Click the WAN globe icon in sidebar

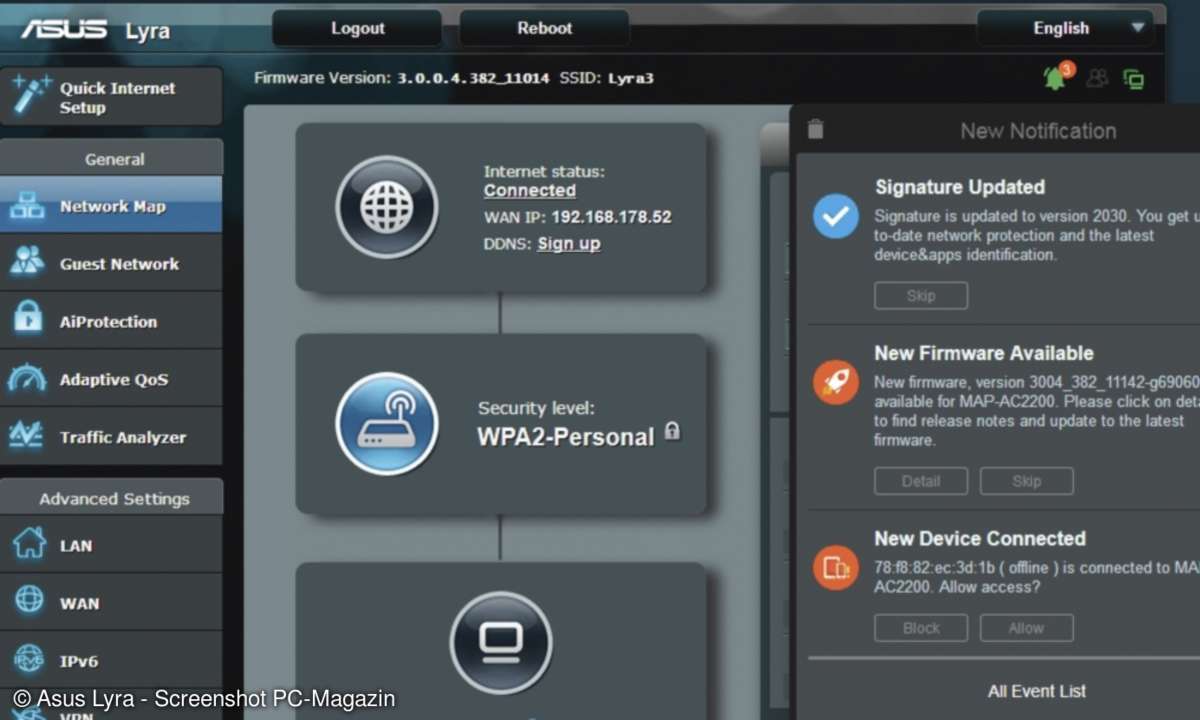[x=29, y=601]
